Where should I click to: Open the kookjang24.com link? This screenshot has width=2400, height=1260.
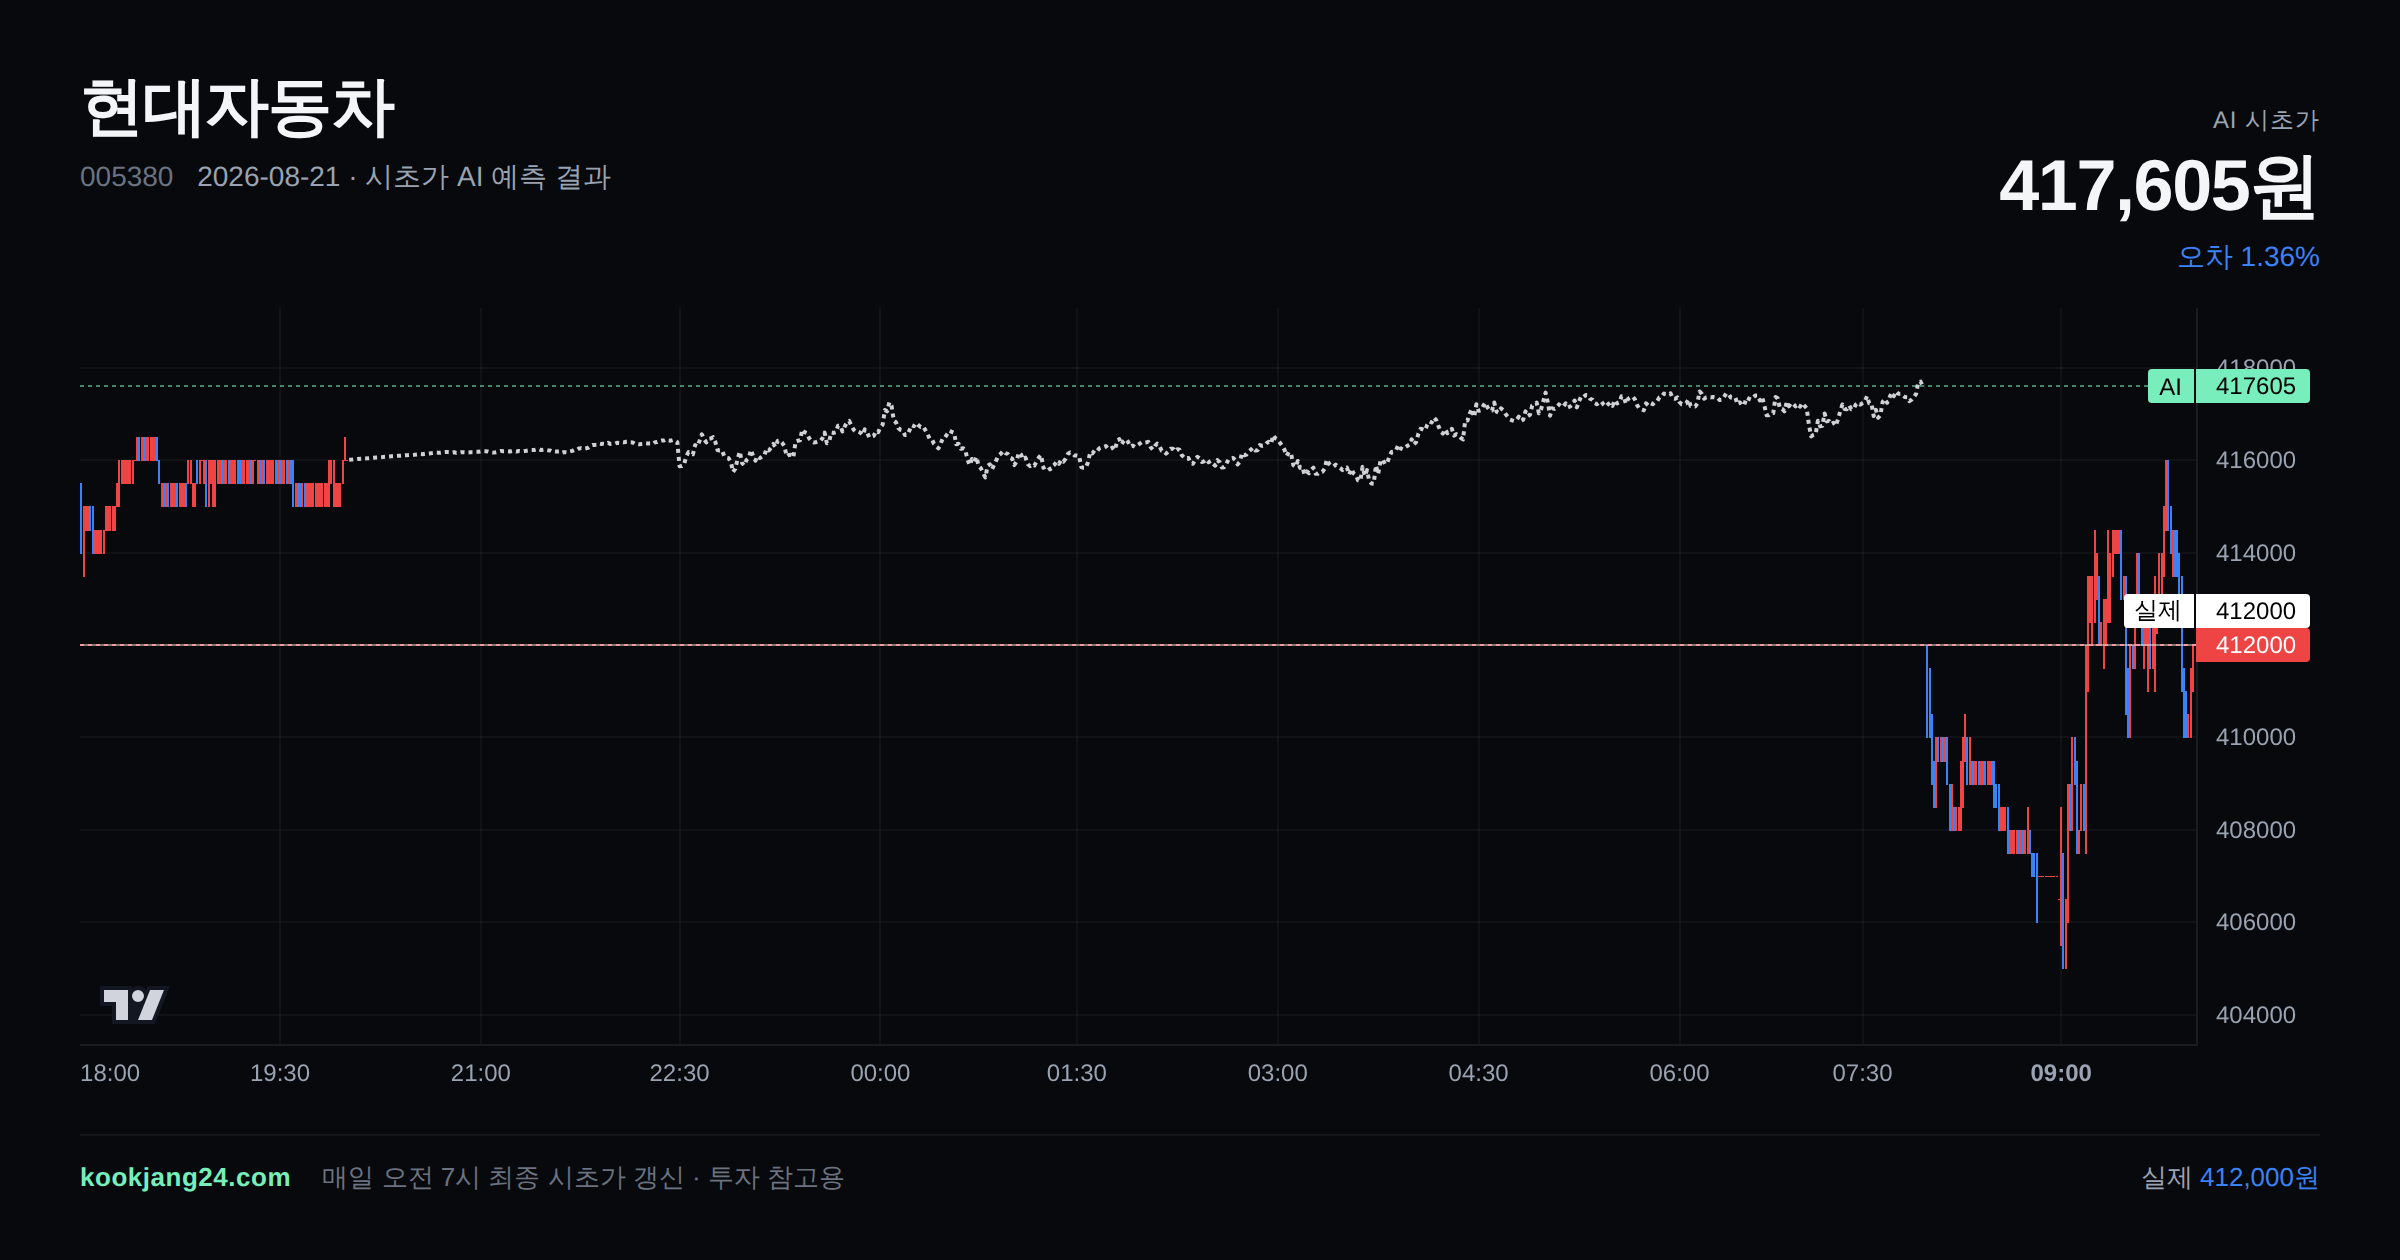pos(185,1177)
